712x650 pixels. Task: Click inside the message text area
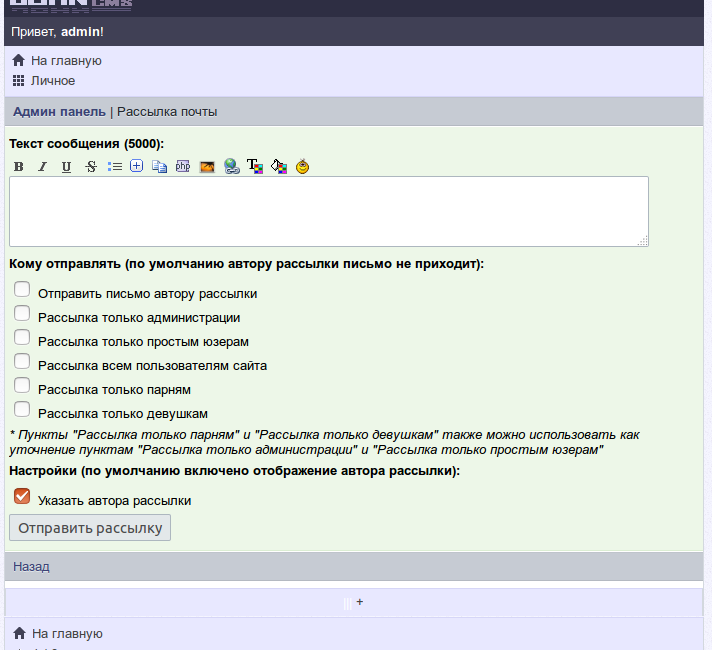[328, 211]
